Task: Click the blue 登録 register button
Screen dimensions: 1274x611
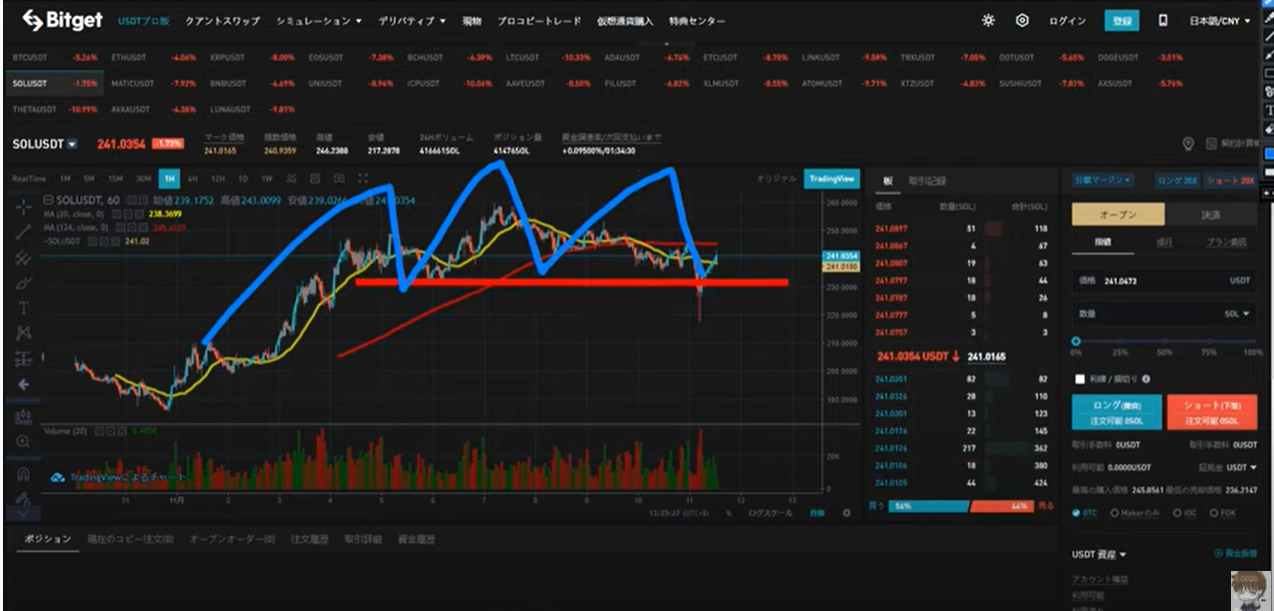Action: pyautogui.click(x=1121, y=20)
